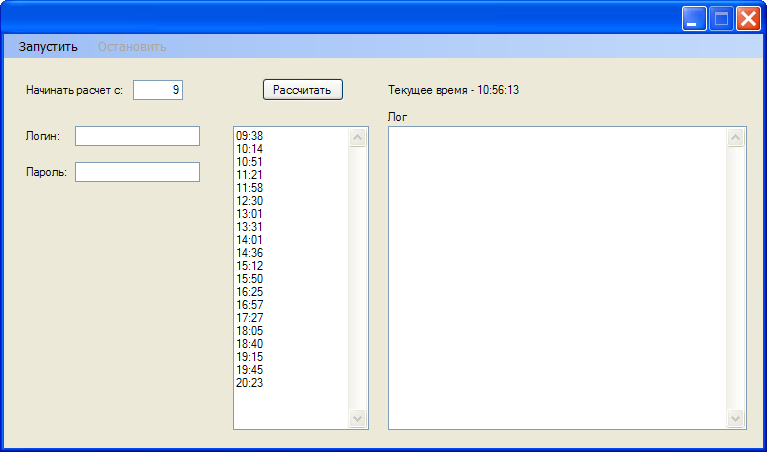Screen dimensions: 767x452
Task: Focus the Начинать расчет с field
Action: tap(158, 90)
